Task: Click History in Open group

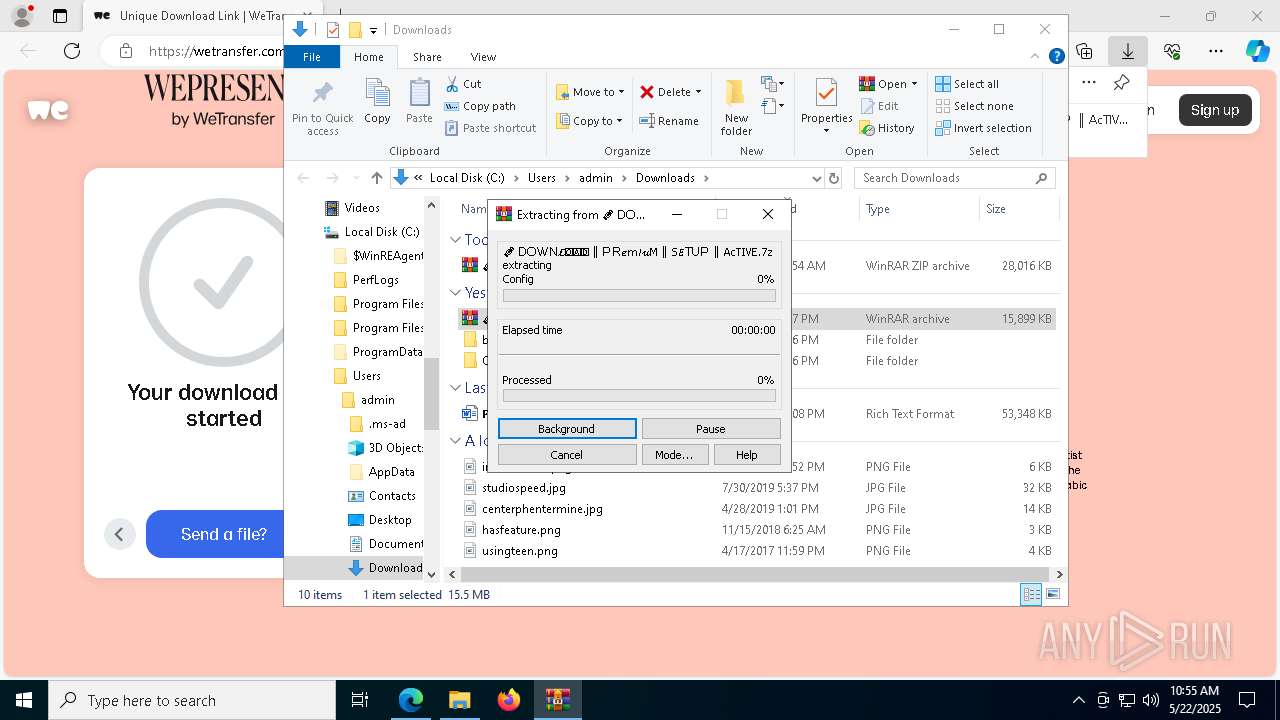Action: [887, 128]
